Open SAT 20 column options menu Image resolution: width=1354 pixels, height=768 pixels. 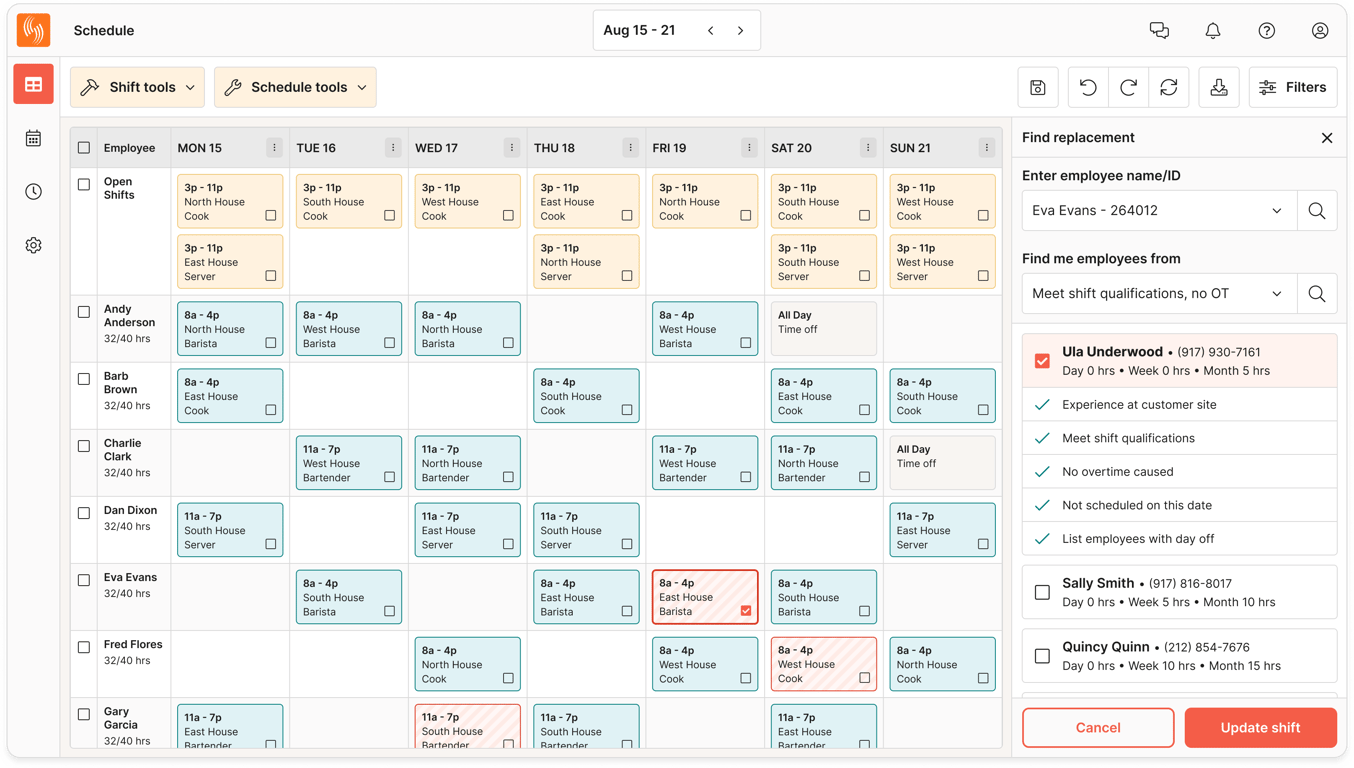868,148
